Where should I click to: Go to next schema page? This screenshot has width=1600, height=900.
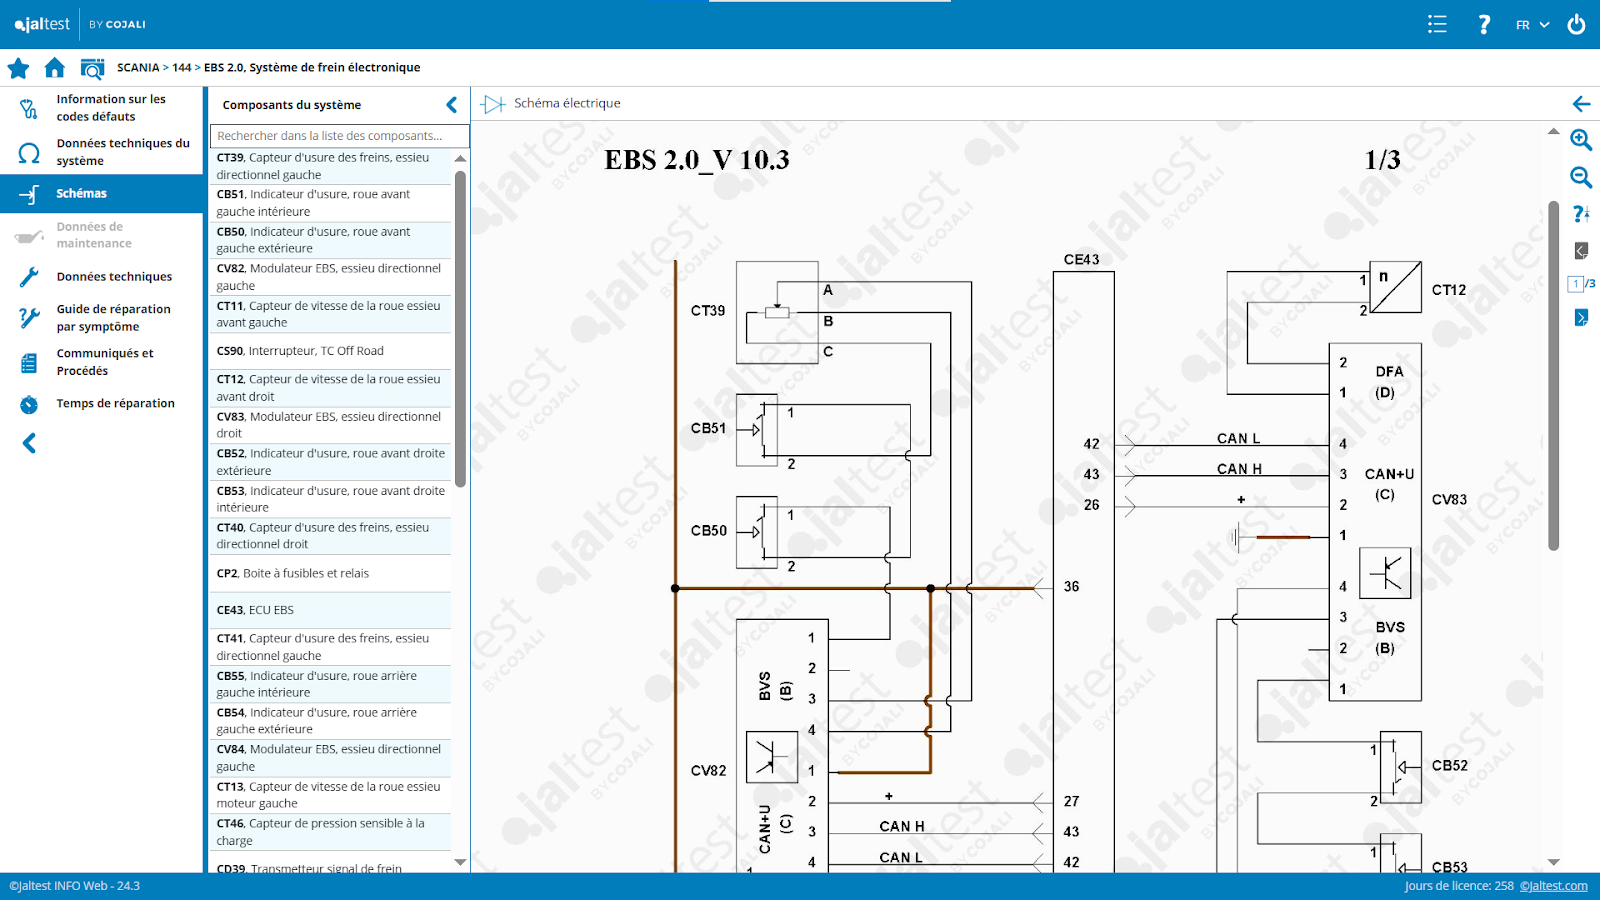[x=1581, y=317]
